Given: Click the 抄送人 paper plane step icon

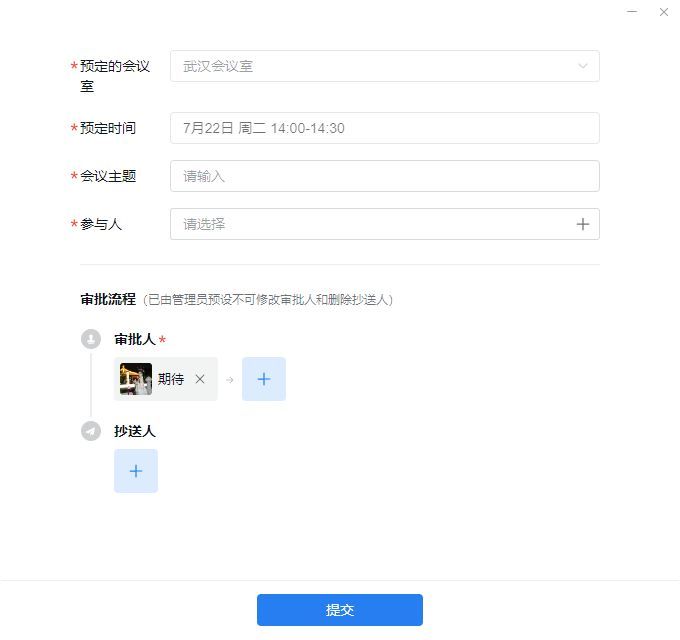Looking at the screenshot, I should point(91,431).
